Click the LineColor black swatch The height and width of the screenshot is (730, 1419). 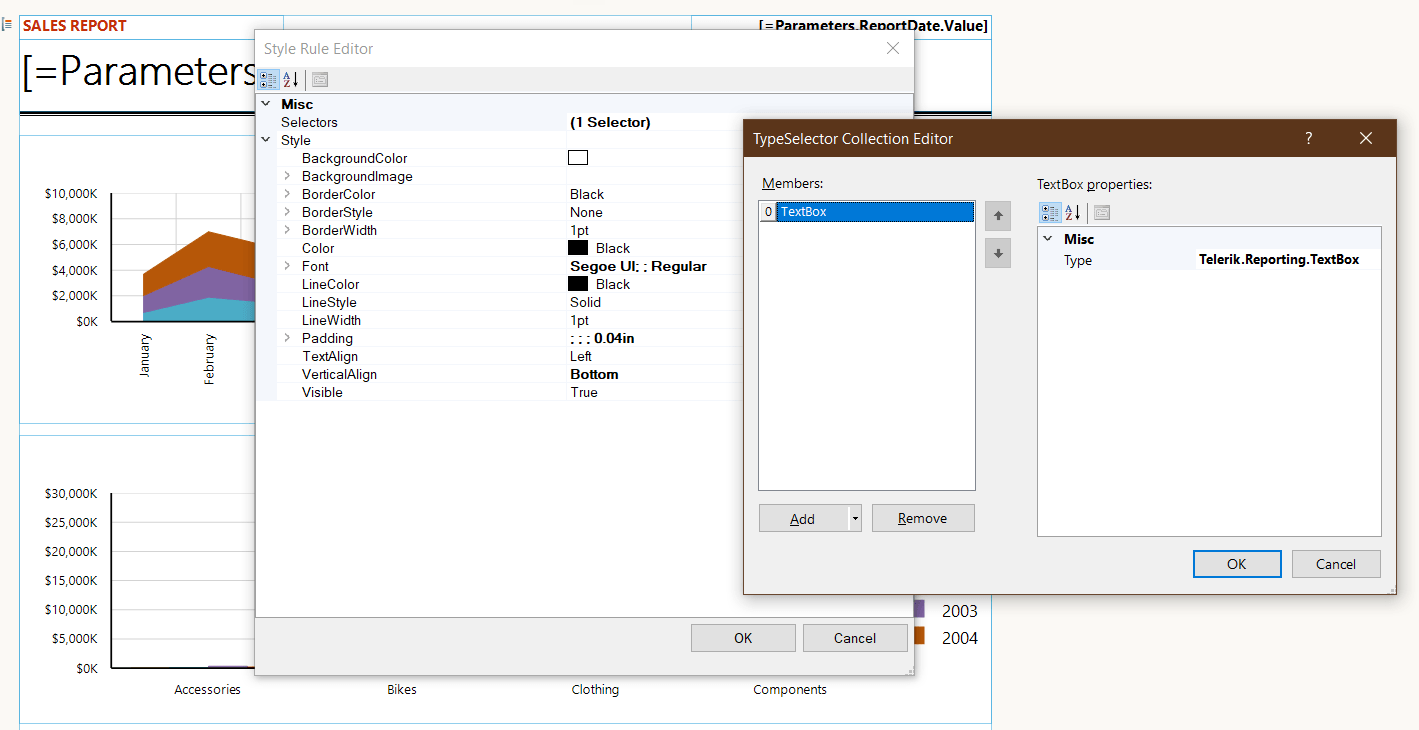[578, 284]
